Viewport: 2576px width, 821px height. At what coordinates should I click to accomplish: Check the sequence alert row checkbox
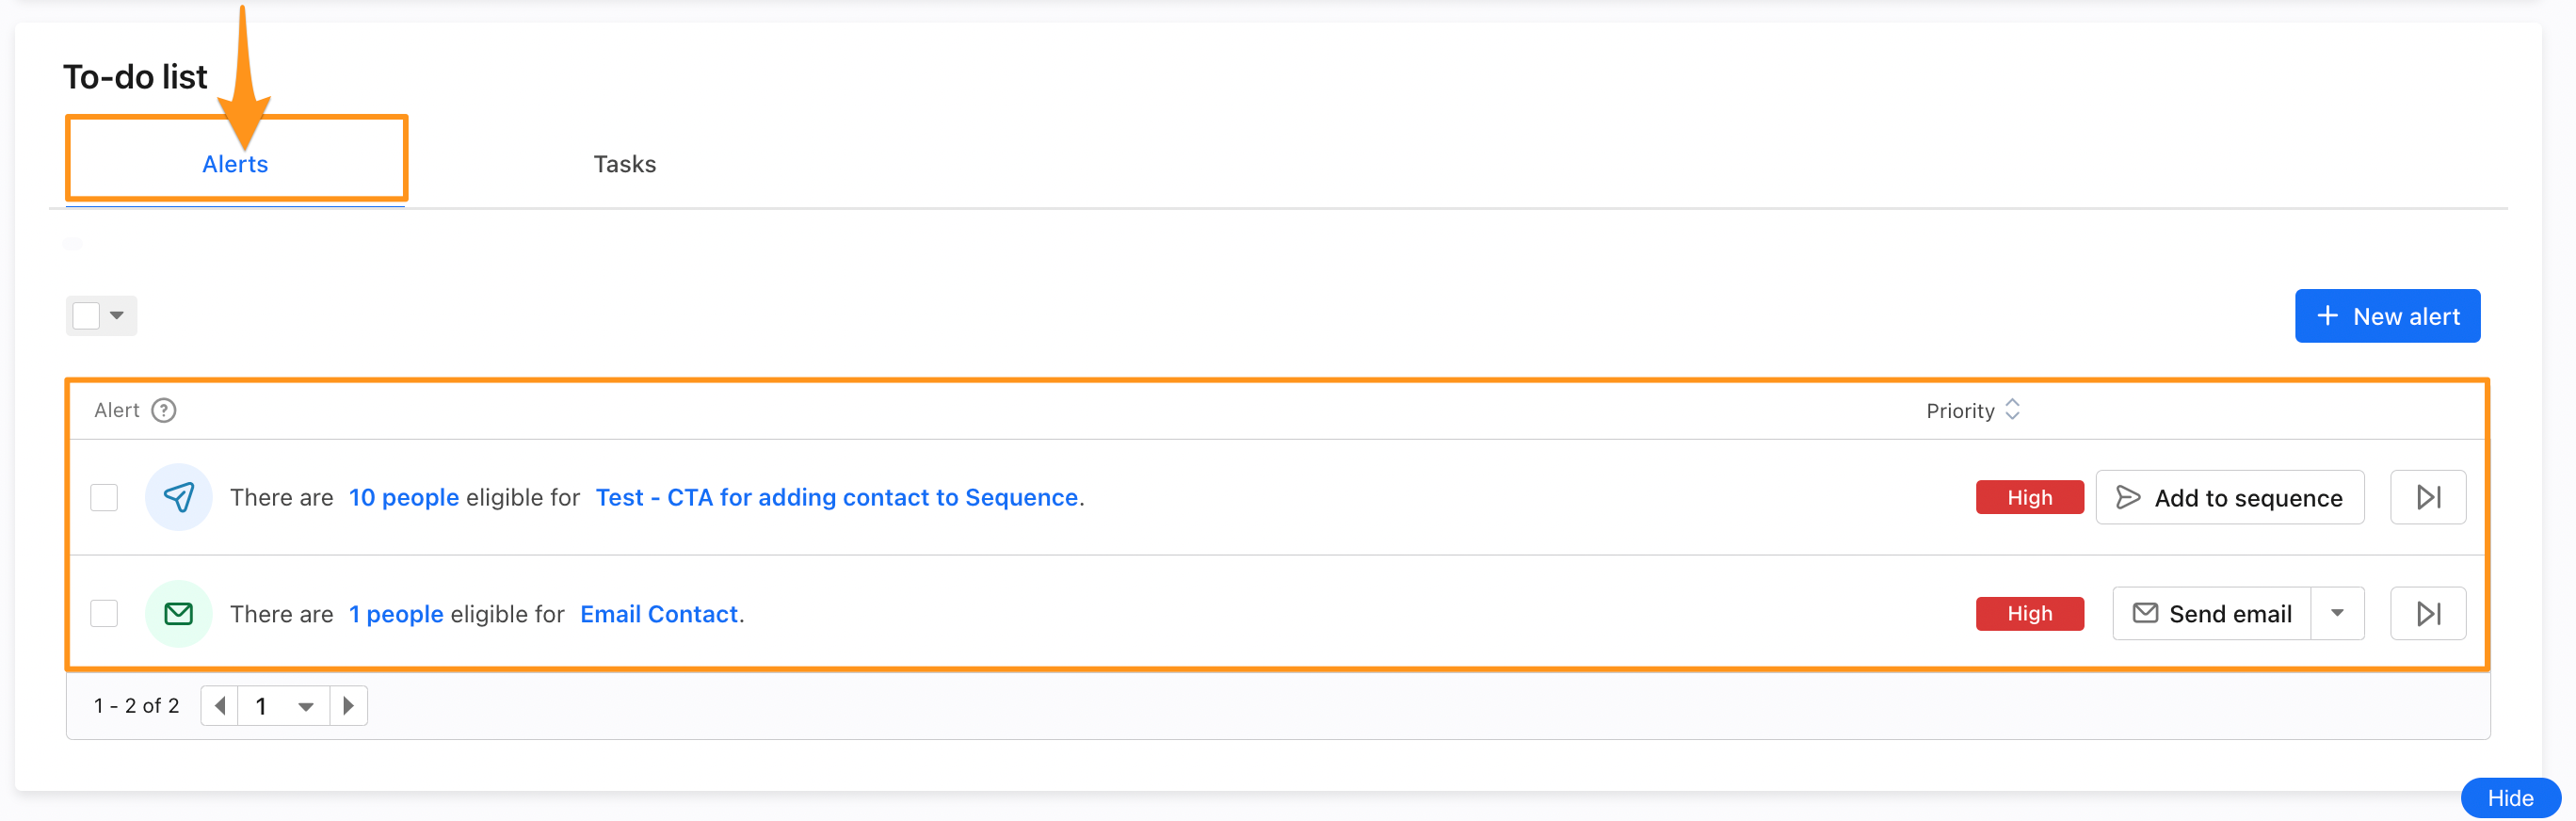click(104, 497)
